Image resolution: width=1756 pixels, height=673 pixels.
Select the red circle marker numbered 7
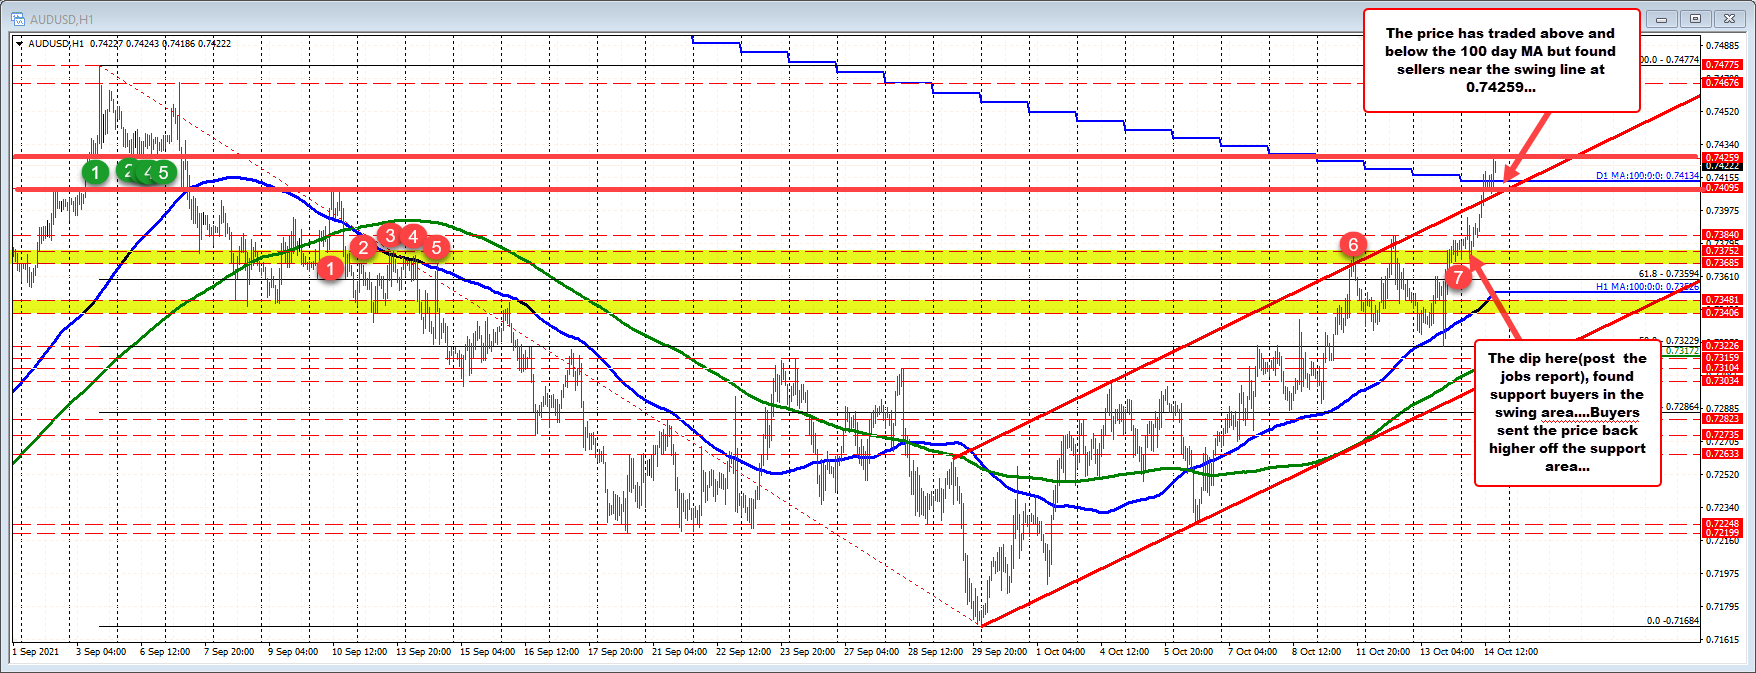(1458, 277)
